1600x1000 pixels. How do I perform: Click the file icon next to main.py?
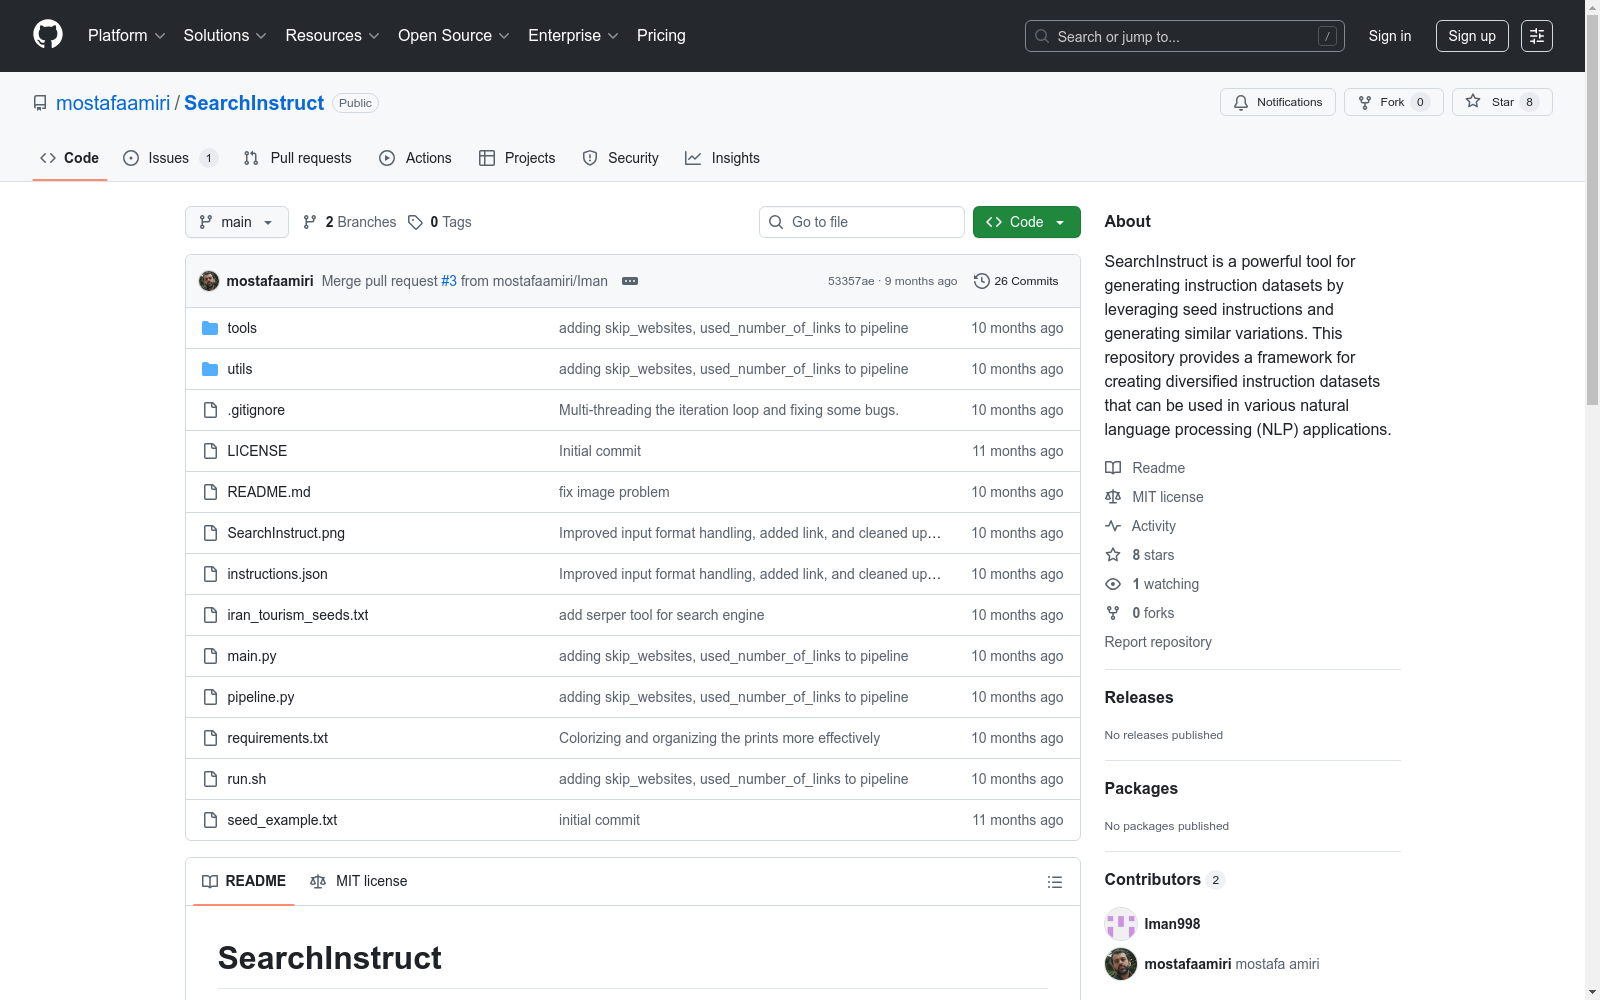210,656
